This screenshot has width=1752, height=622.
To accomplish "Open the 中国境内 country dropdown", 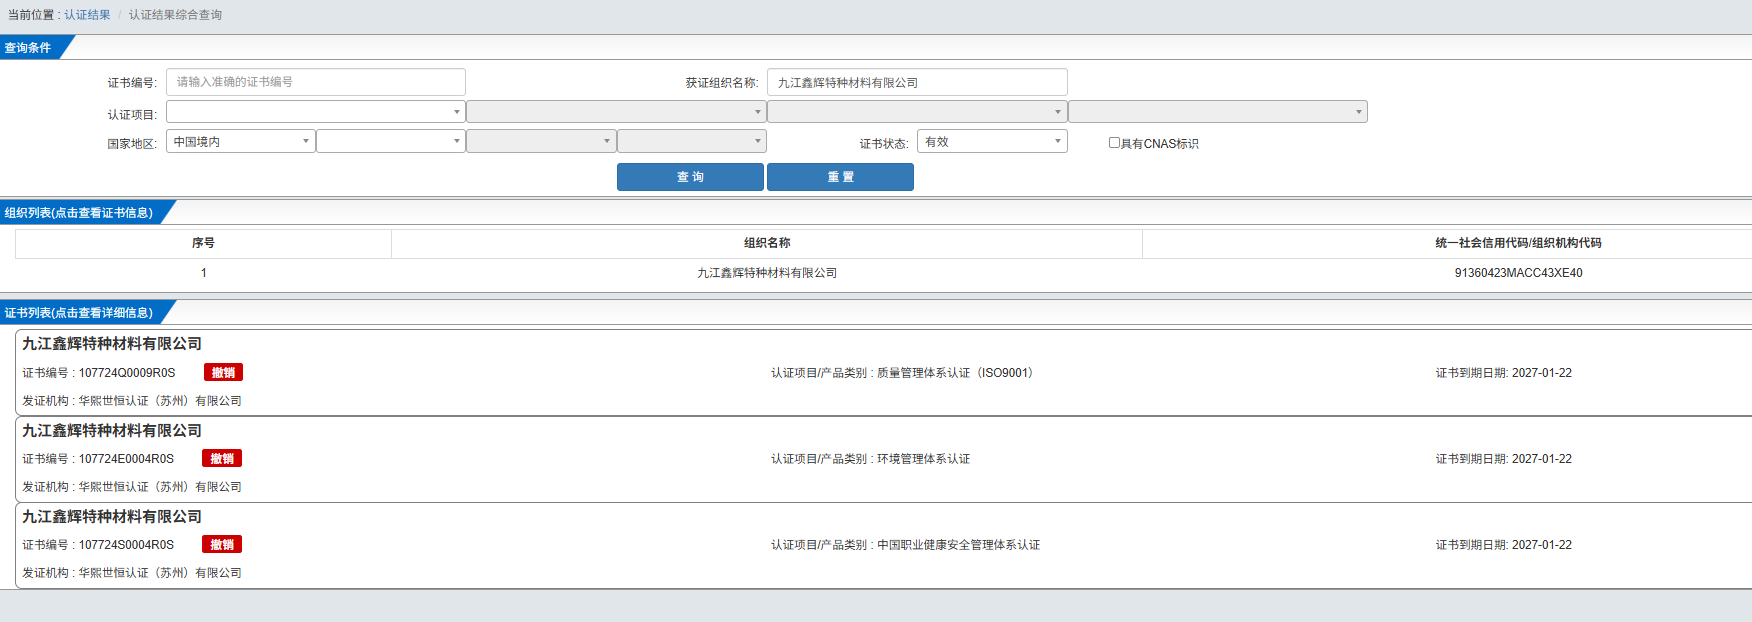I will (241, 141).
